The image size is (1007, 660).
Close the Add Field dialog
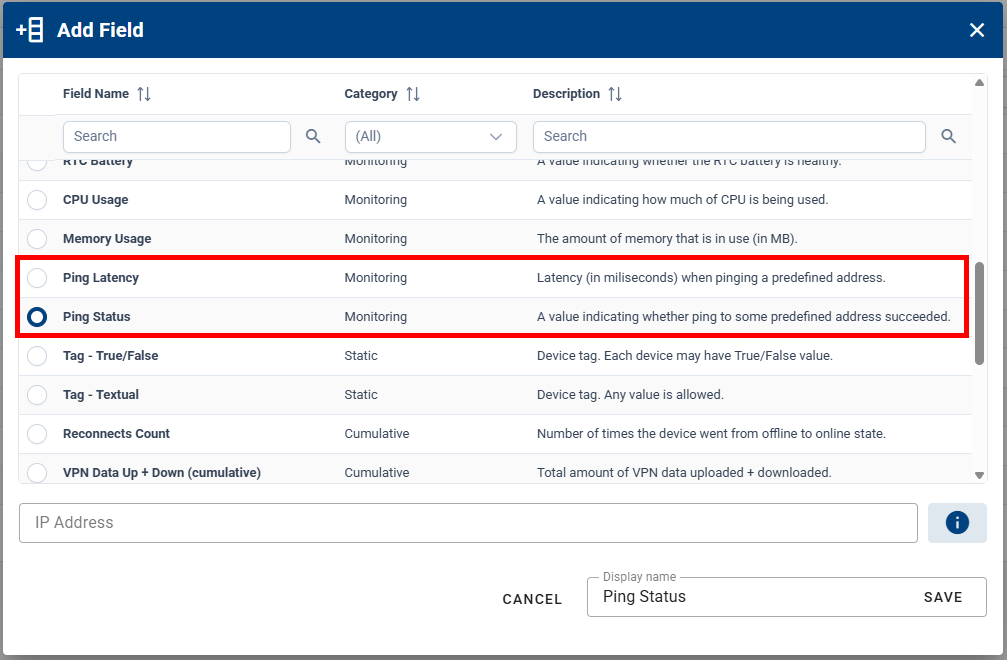click(977, 29)
